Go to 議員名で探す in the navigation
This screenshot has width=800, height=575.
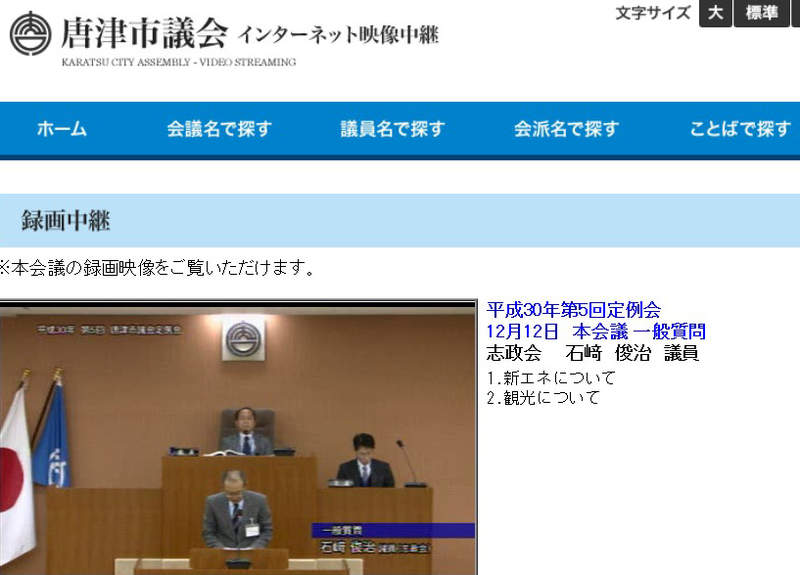point(392,129)
